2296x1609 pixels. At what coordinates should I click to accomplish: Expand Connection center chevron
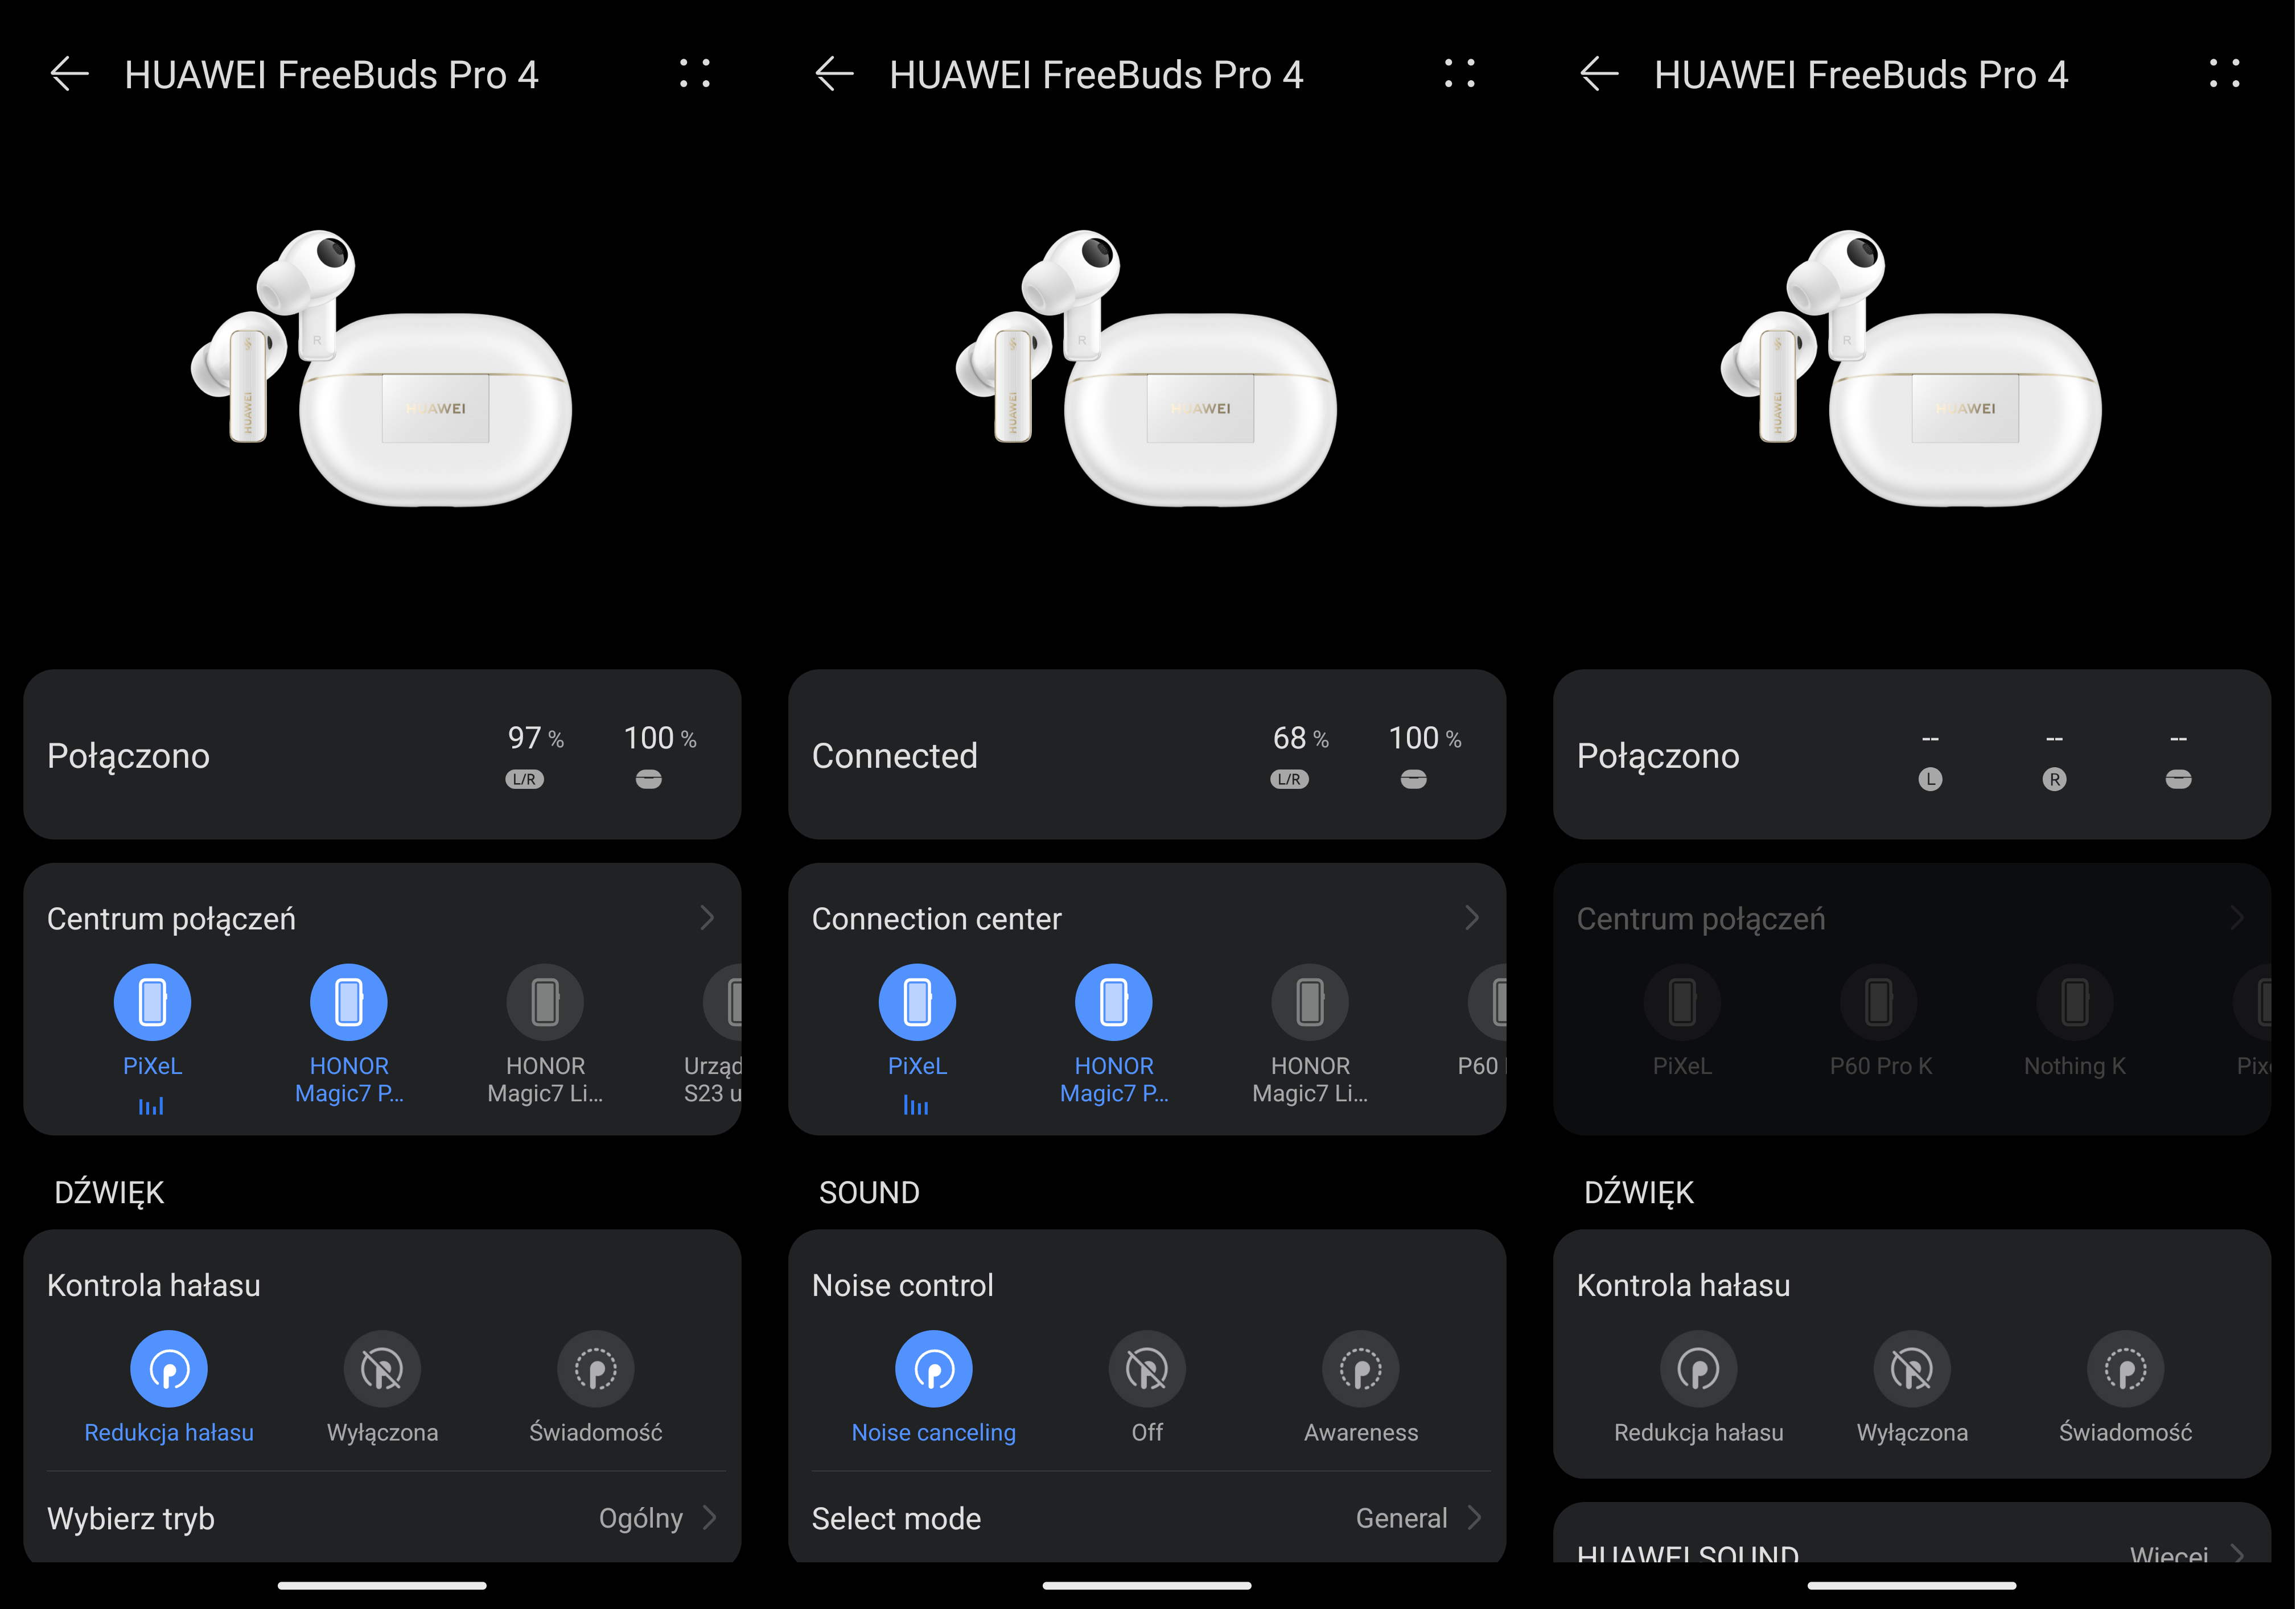tap(1472, 918)
